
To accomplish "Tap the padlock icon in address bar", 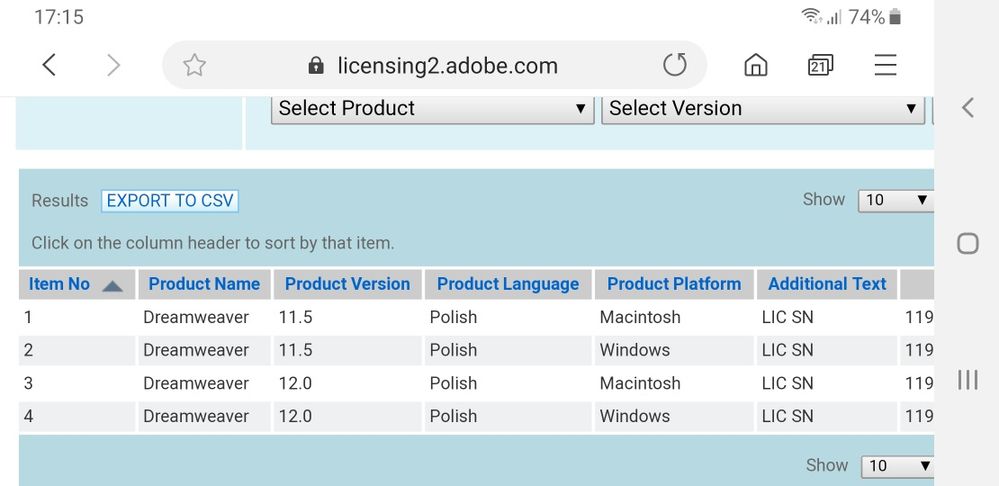I will [x=315, y=66].
